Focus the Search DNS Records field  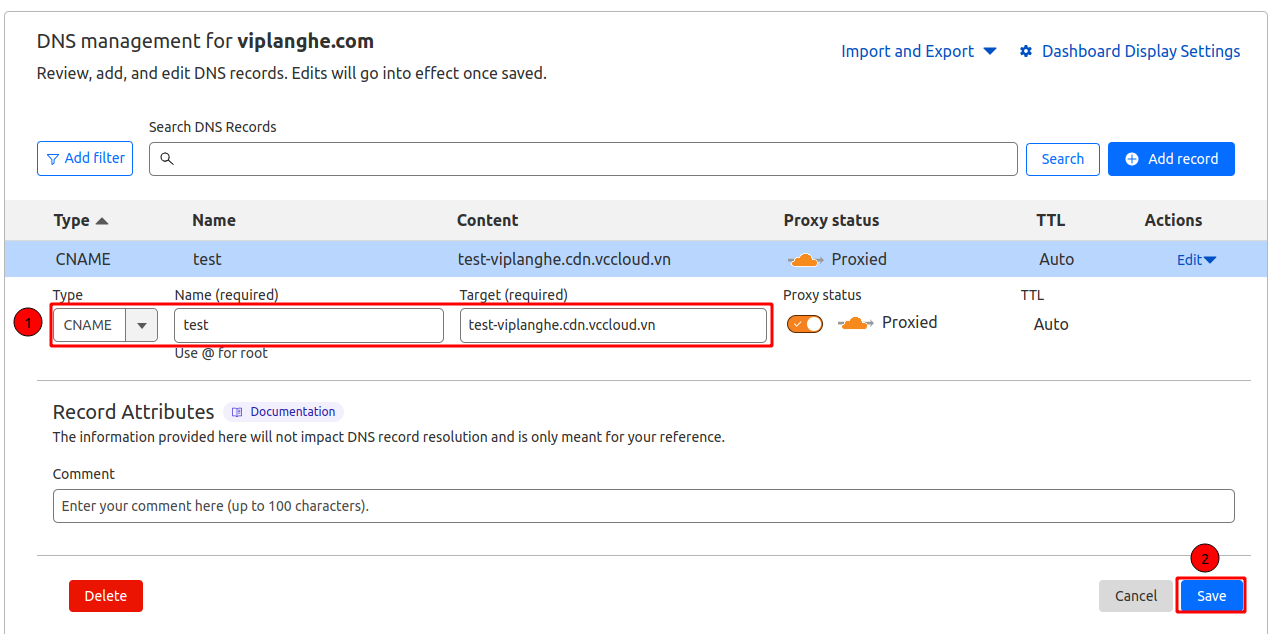(x=583, y=159)
